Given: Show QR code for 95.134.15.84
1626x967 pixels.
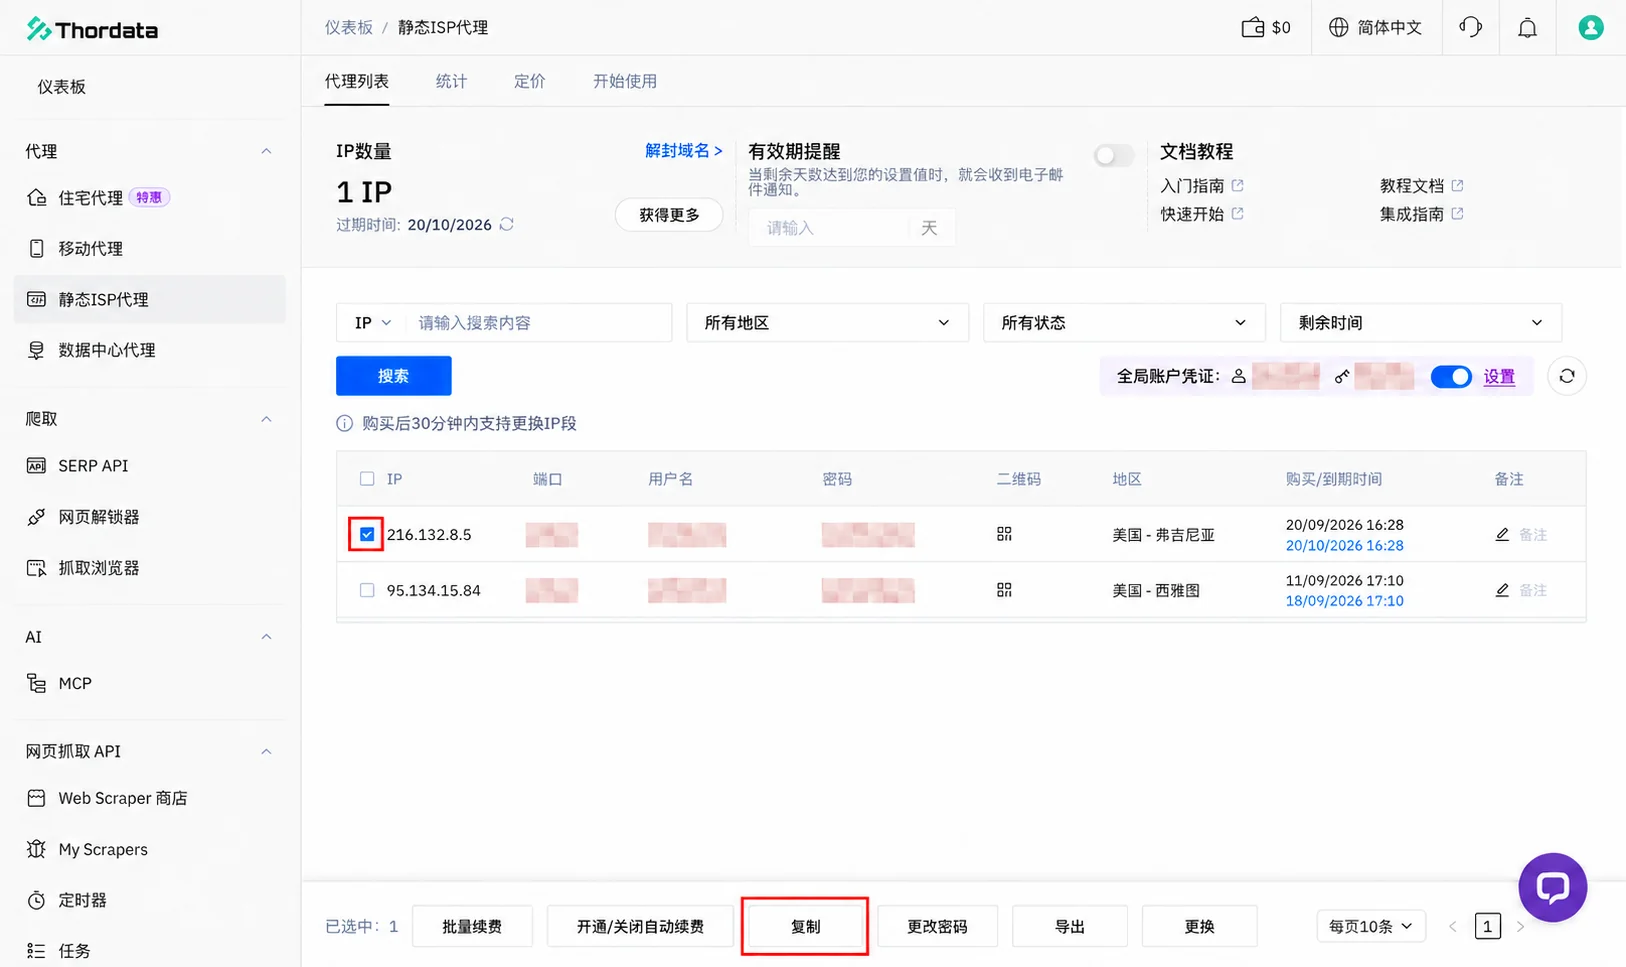Looking at the screenshot, I should pyautogui.click(x=1004, y=590).
